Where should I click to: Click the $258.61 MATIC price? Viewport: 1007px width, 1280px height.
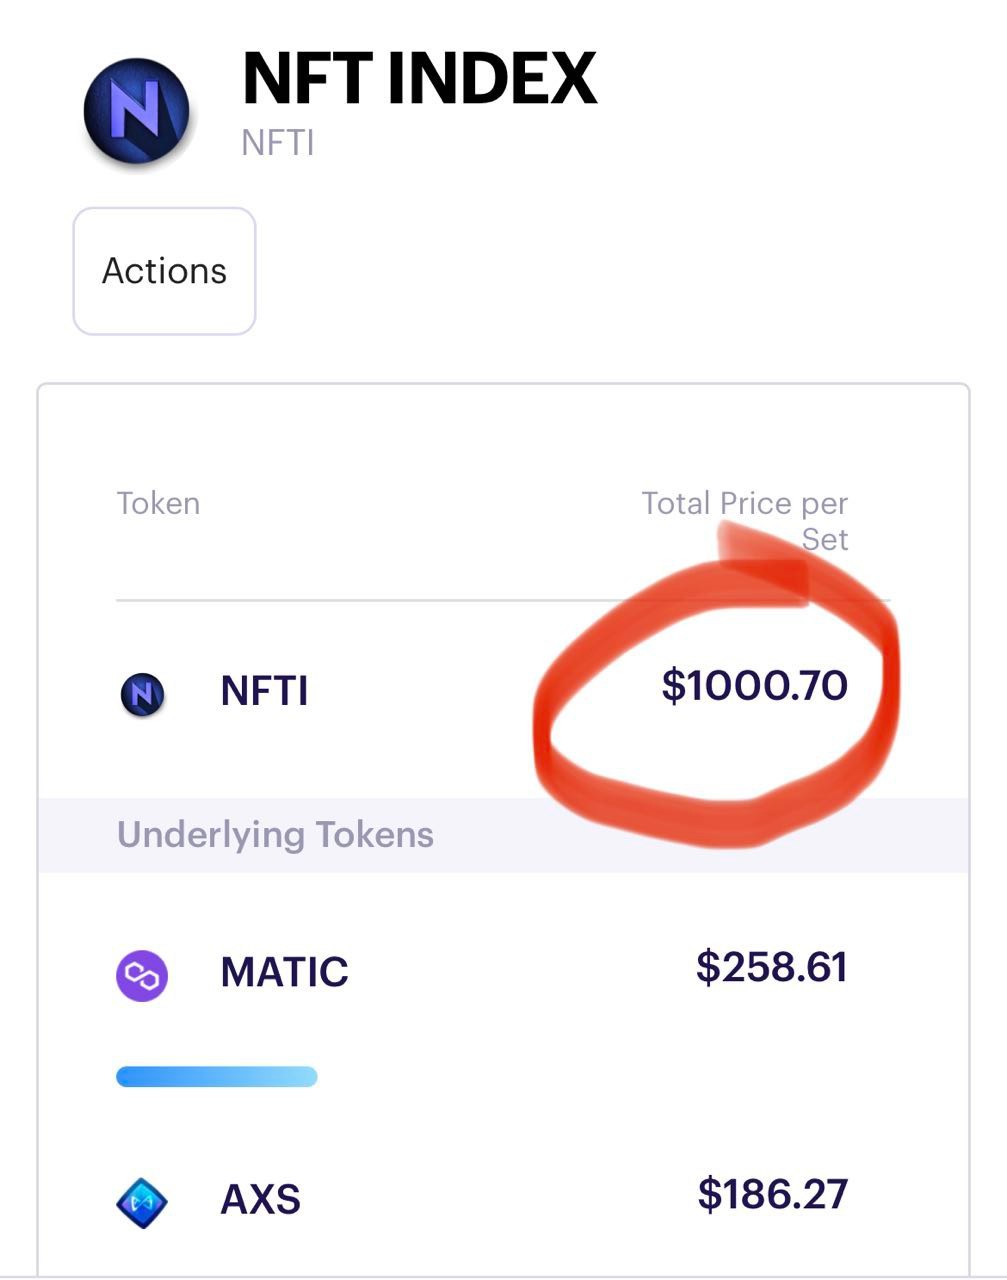point(772,967)
